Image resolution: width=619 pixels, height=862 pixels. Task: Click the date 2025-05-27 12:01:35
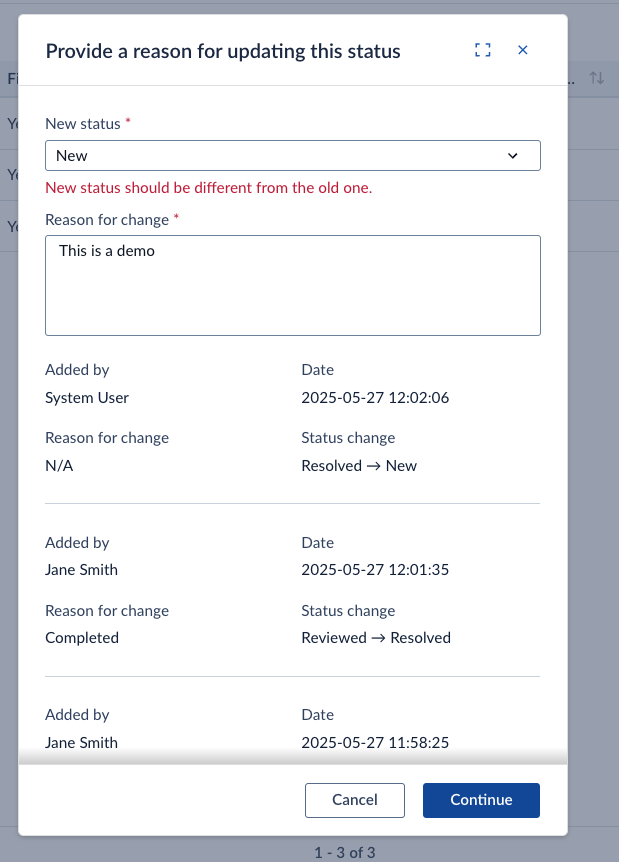click(375, 570)
